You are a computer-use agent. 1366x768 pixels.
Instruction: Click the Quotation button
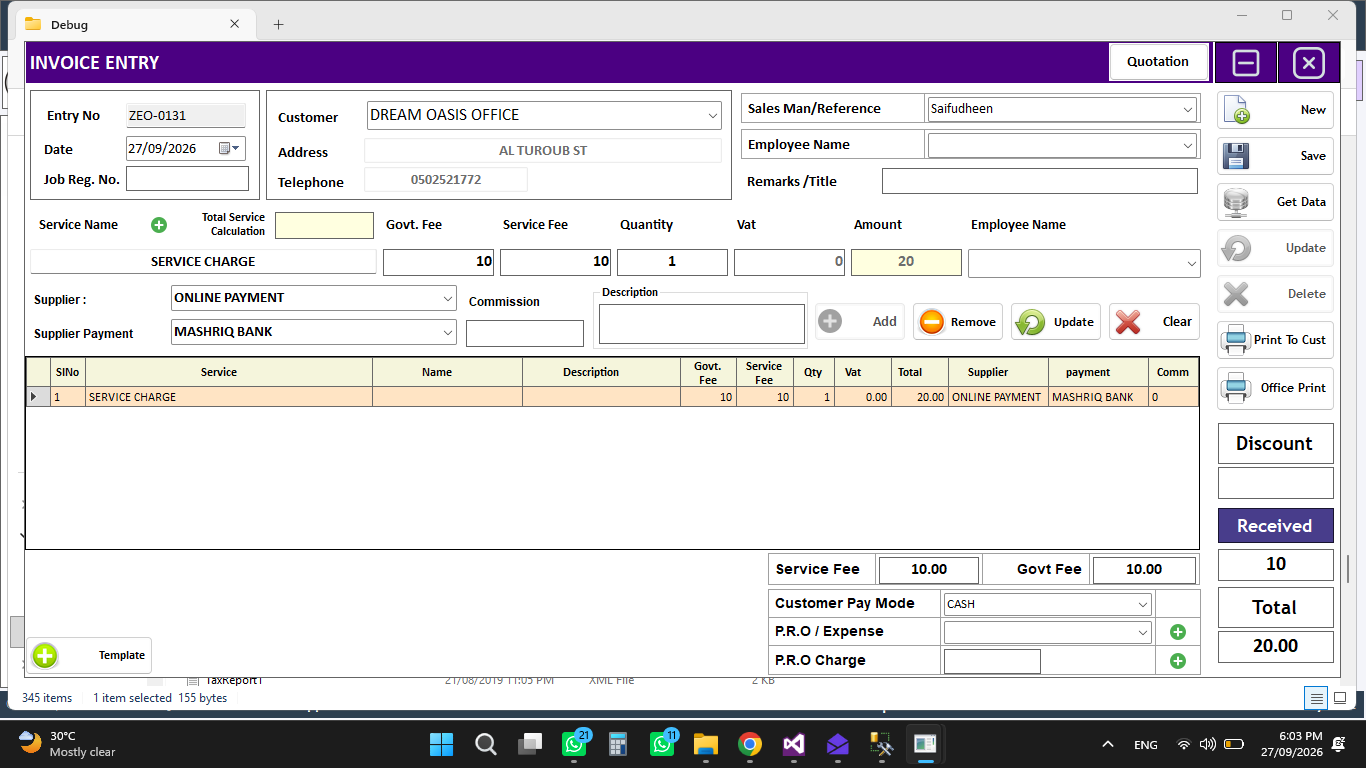[x=1159, y=62]
